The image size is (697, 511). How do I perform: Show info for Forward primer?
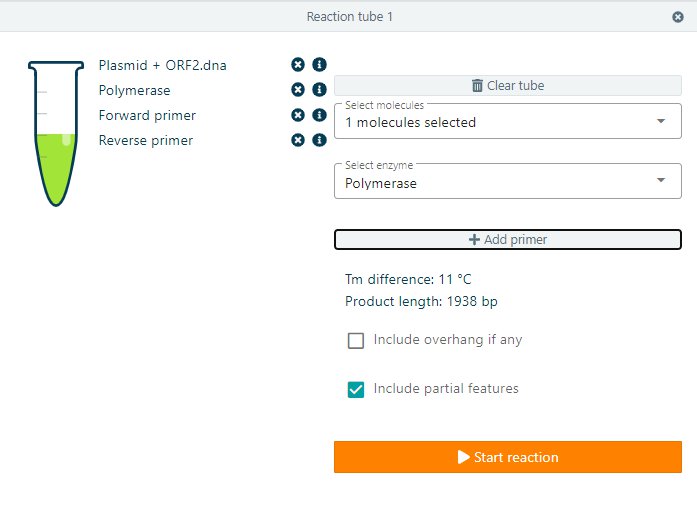[x=319, y=115]
